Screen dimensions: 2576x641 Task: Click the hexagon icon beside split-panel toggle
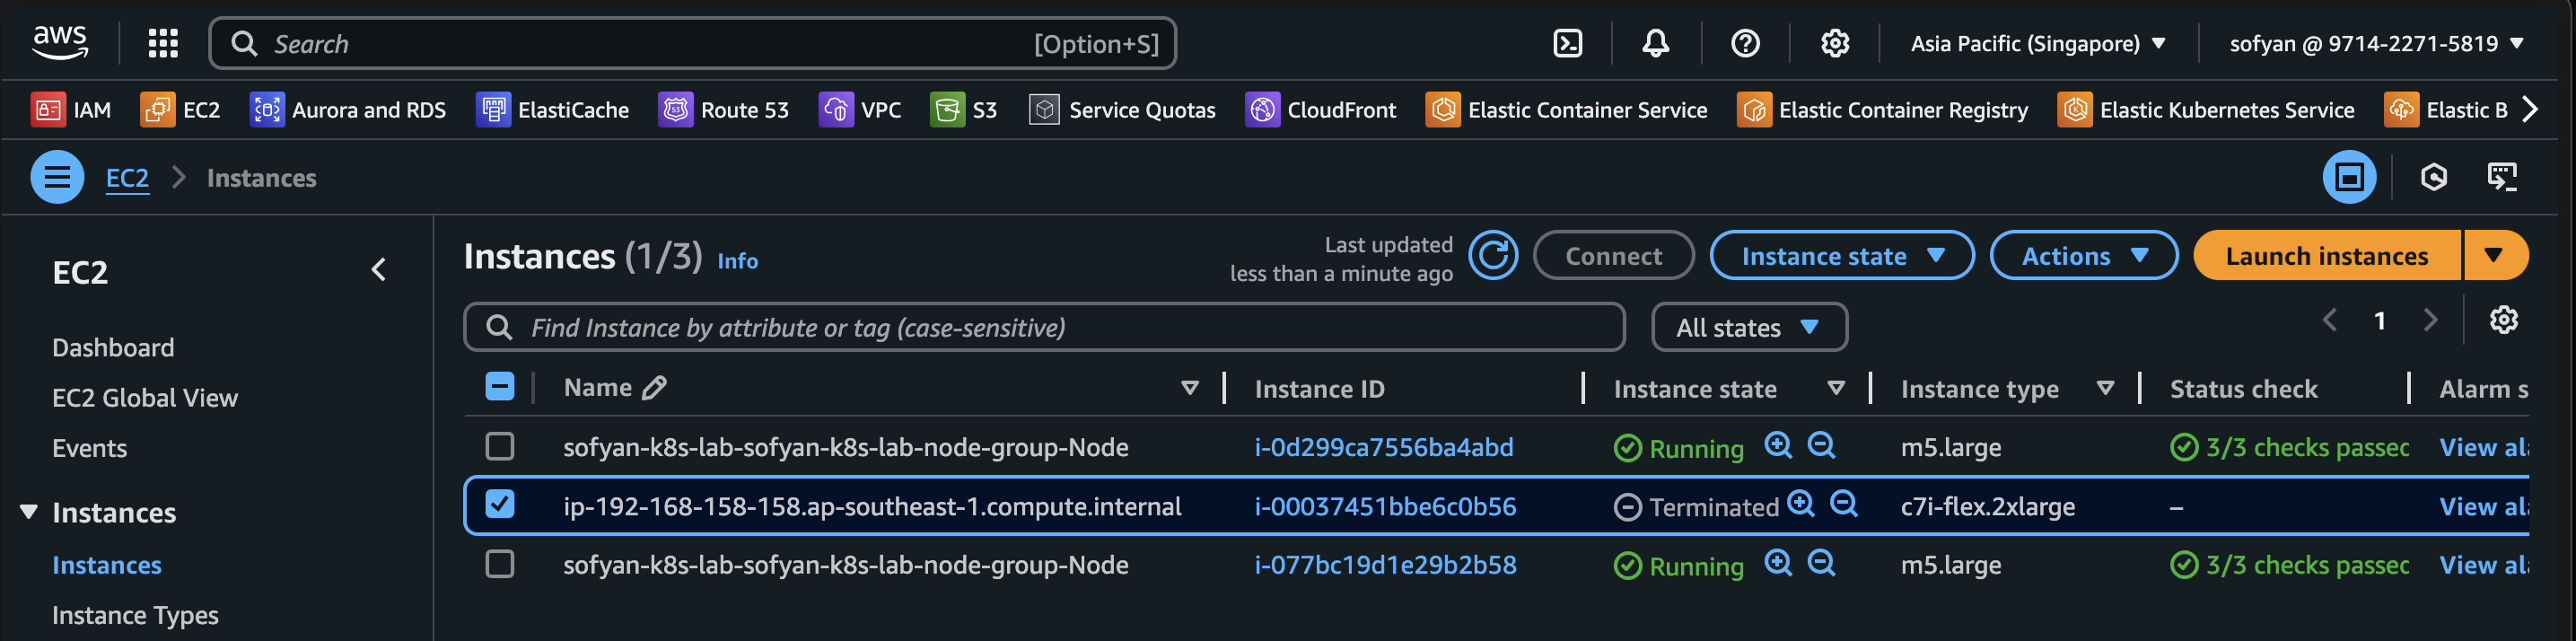pos(2434,177)
